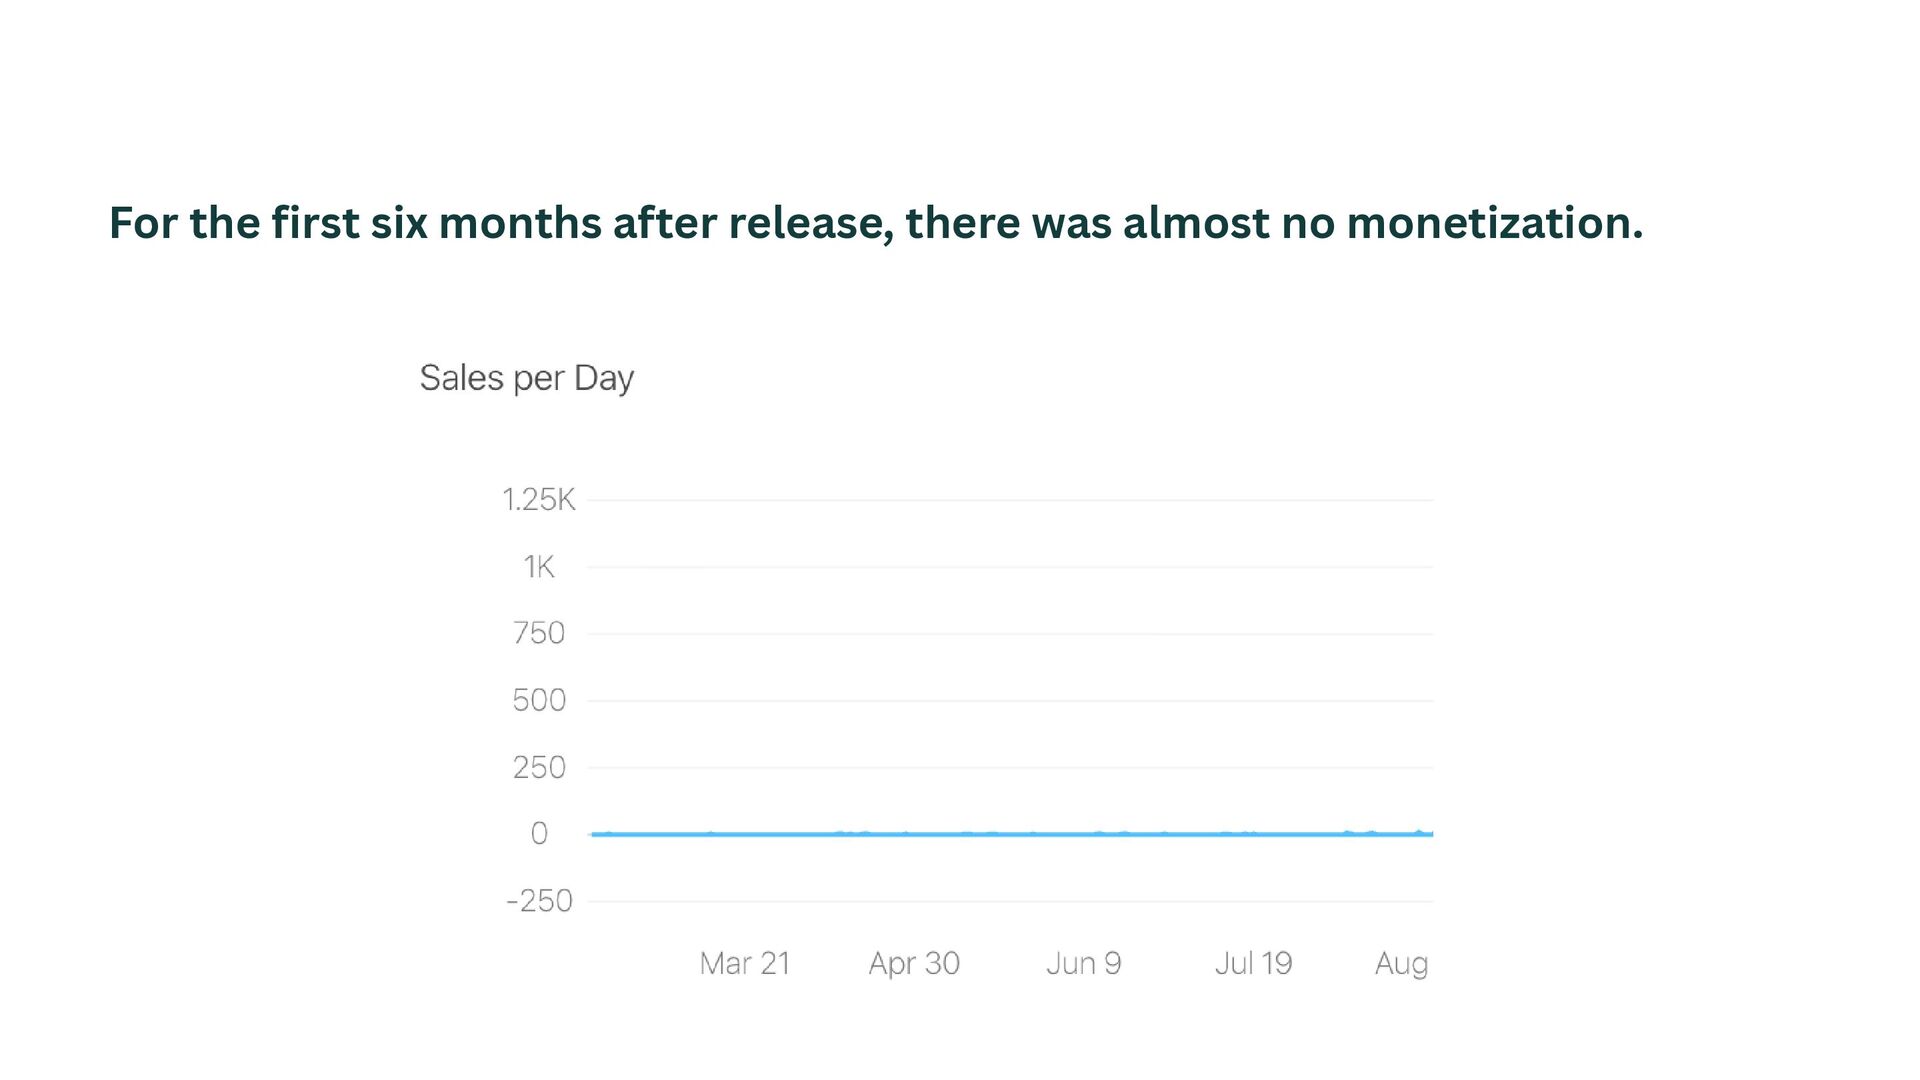Click the 1.25K y-axis label
The image size is (1920, 1080).
[538, 500]
